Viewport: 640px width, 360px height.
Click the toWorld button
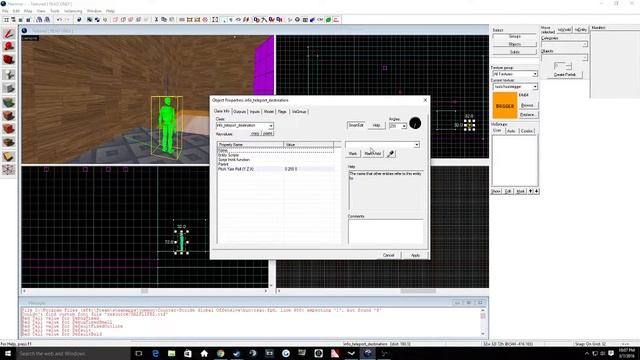(x=565, y=30)
